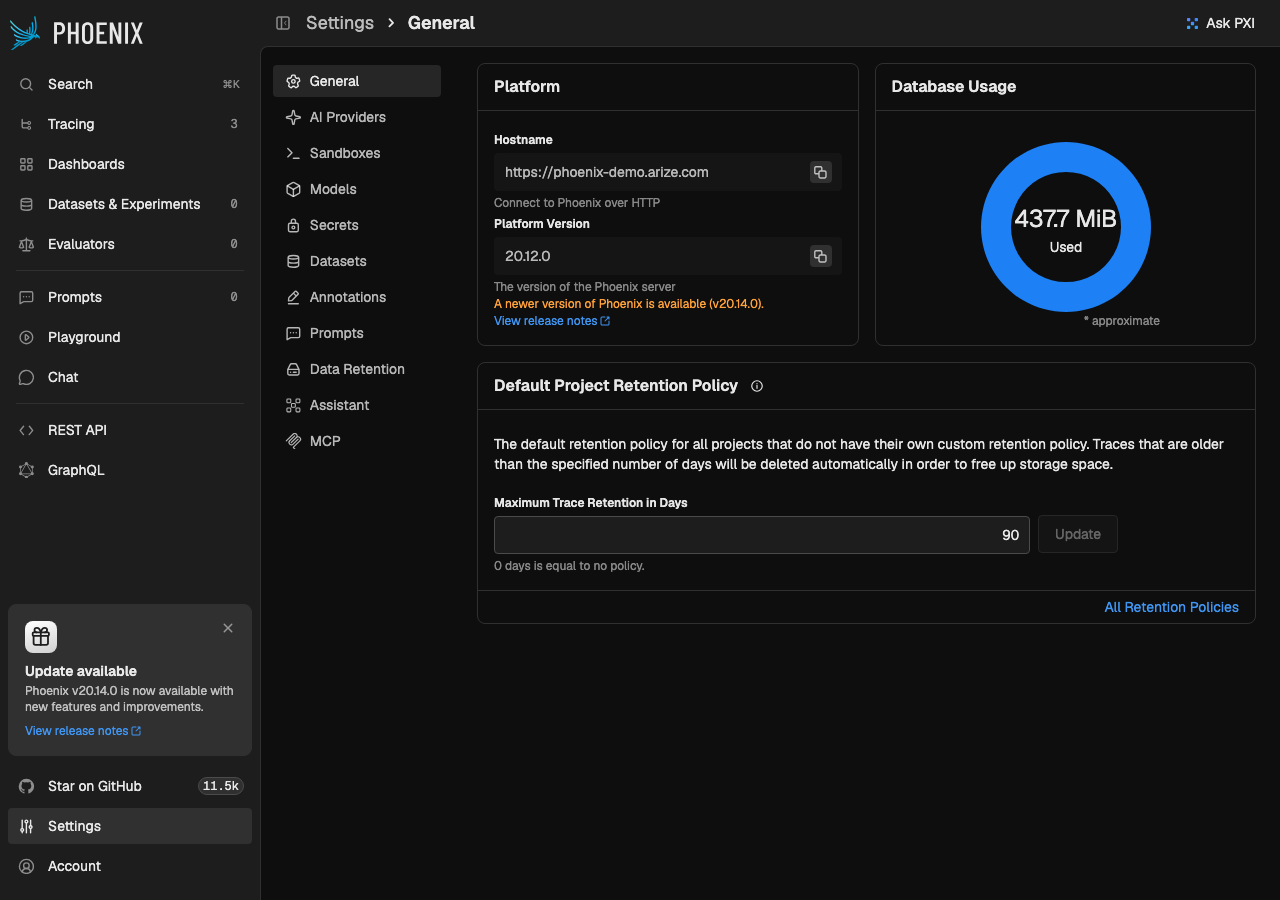The width and height of the screenshot is (1280, 900).
Task: Click '0 days is equal to no policy.'
Action: click(569, 566)
